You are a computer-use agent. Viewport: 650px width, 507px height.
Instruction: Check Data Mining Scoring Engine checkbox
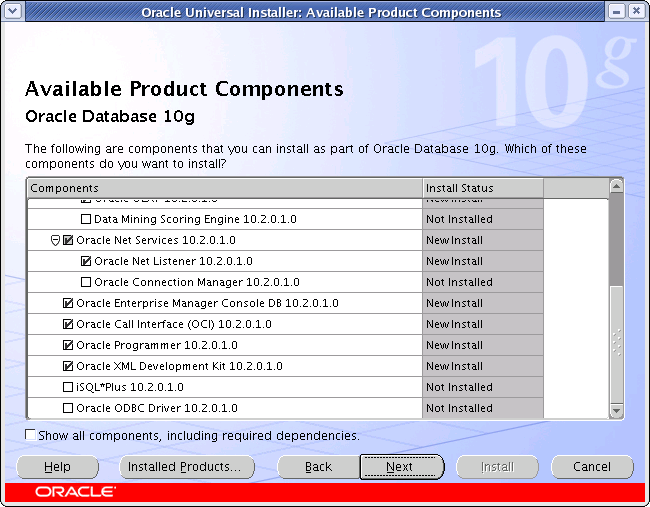[86, 219]
